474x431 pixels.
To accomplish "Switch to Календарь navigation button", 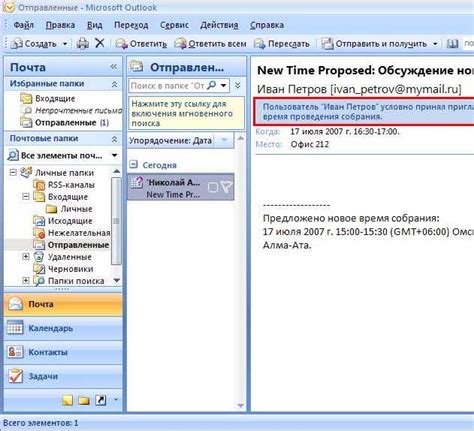I will [x=63, y=328].
